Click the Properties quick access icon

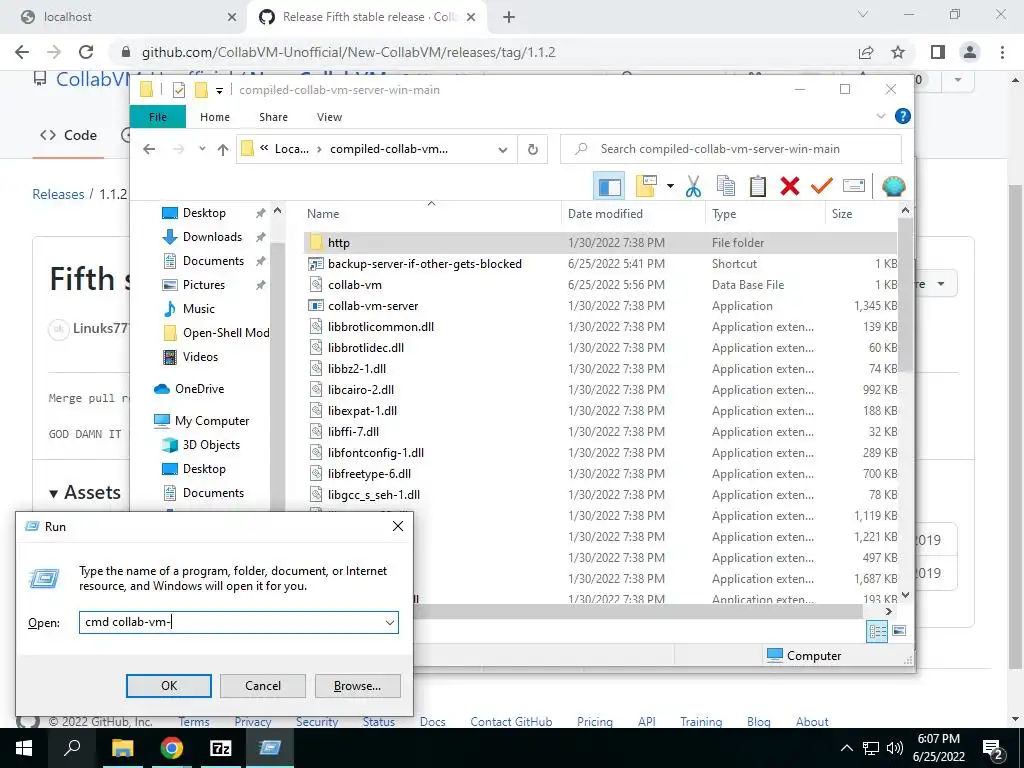coord(179,89)
